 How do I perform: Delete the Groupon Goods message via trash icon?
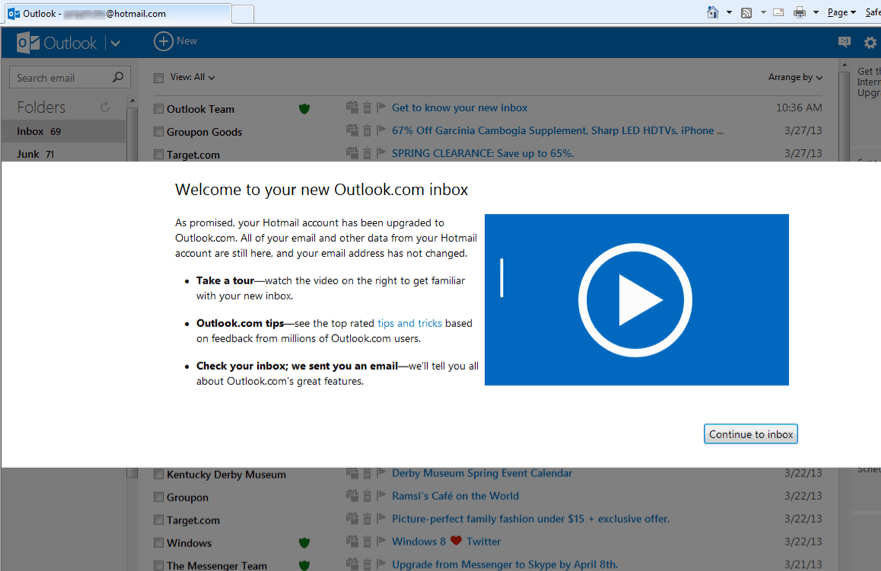click(367, 130)
